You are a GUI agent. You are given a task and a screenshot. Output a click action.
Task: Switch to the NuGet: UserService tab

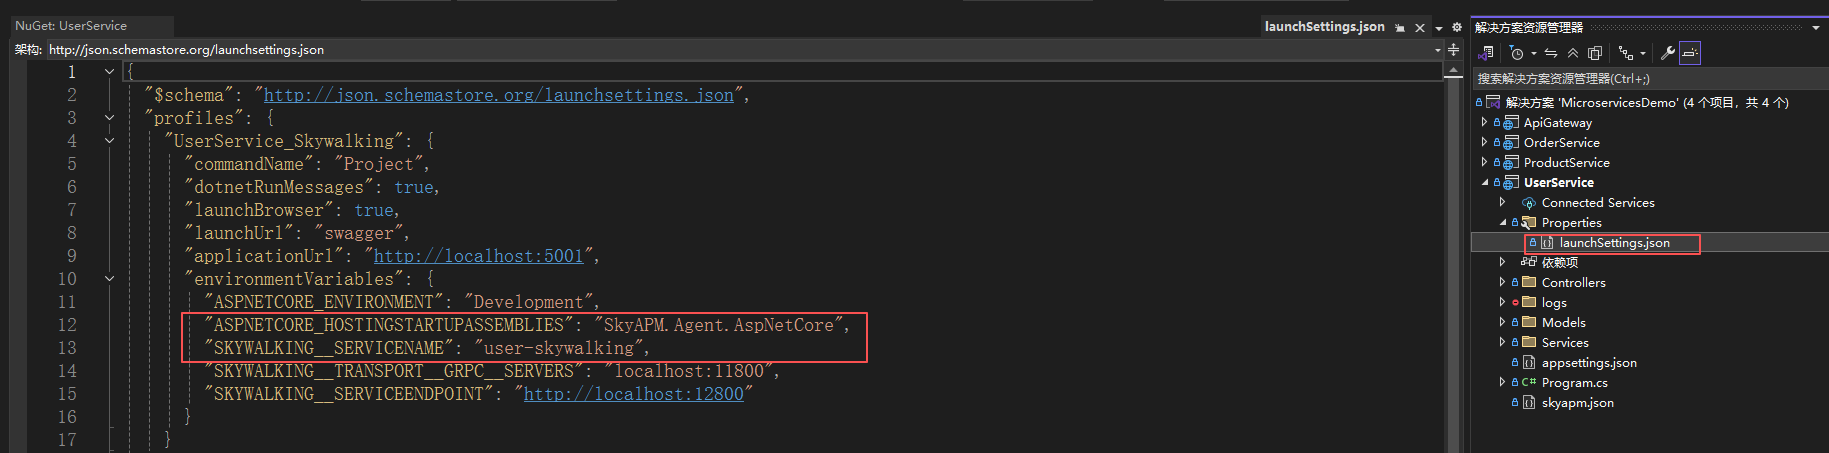71,26
